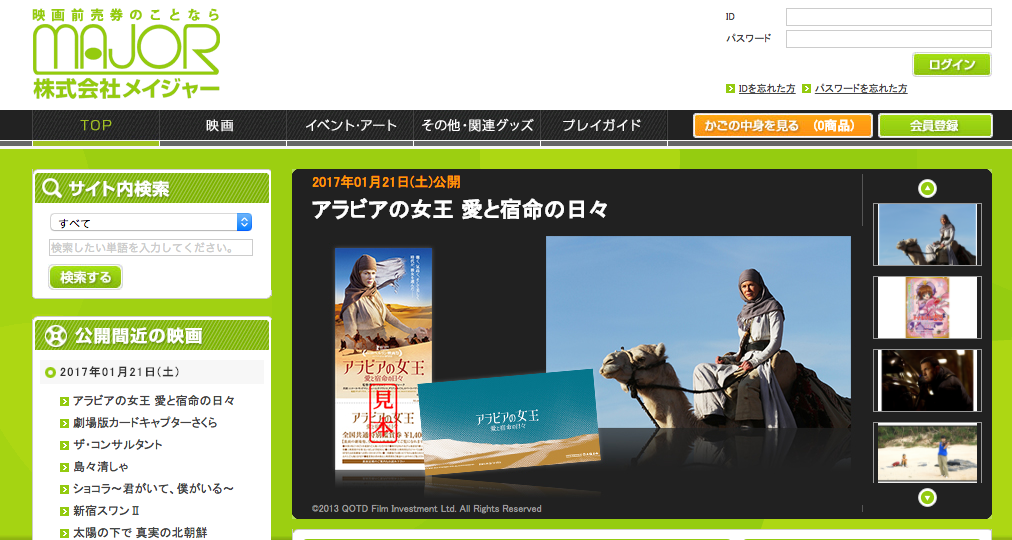Viewport: 1012px width, 540px height.
Task: Click the 2017年01月21日(土) sidebar date heading
Action: [119, 372]
